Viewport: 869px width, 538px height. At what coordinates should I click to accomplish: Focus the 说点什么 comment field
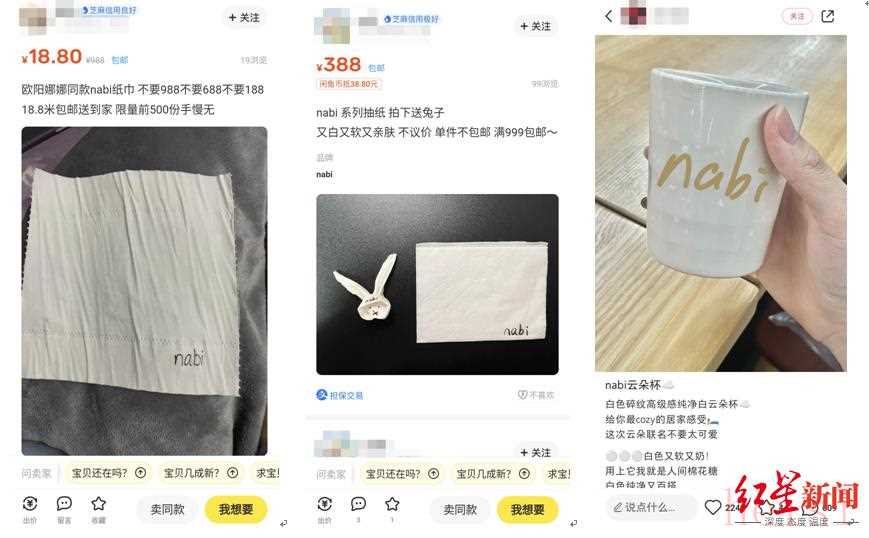tap(651, 507)
